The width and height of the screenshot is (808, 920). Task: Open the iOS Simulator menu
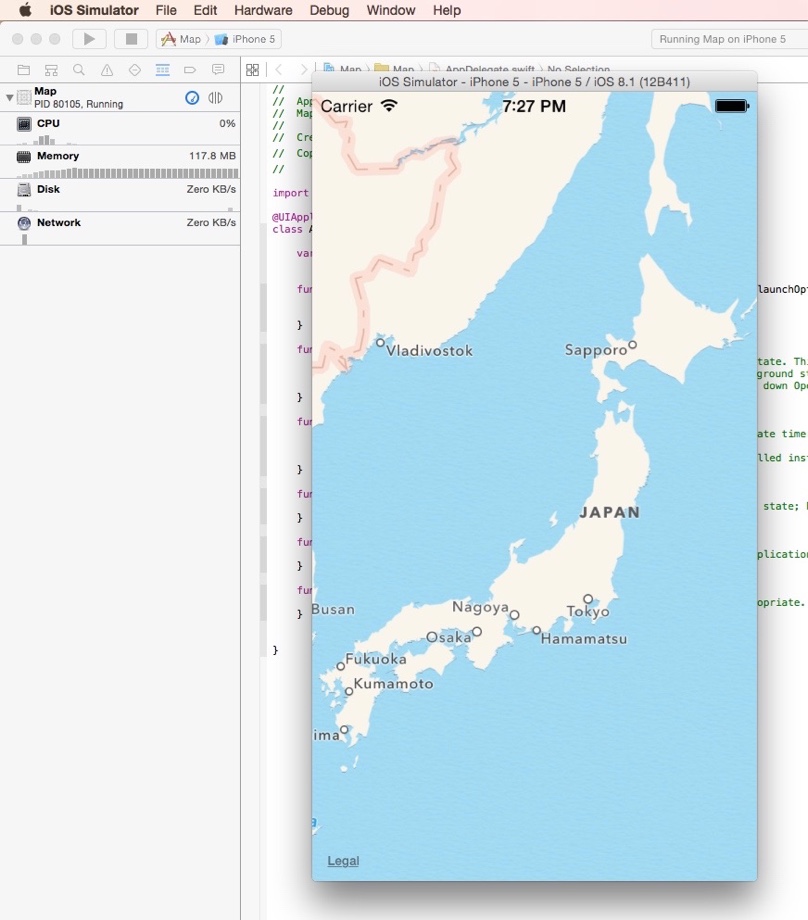point(94,10)
